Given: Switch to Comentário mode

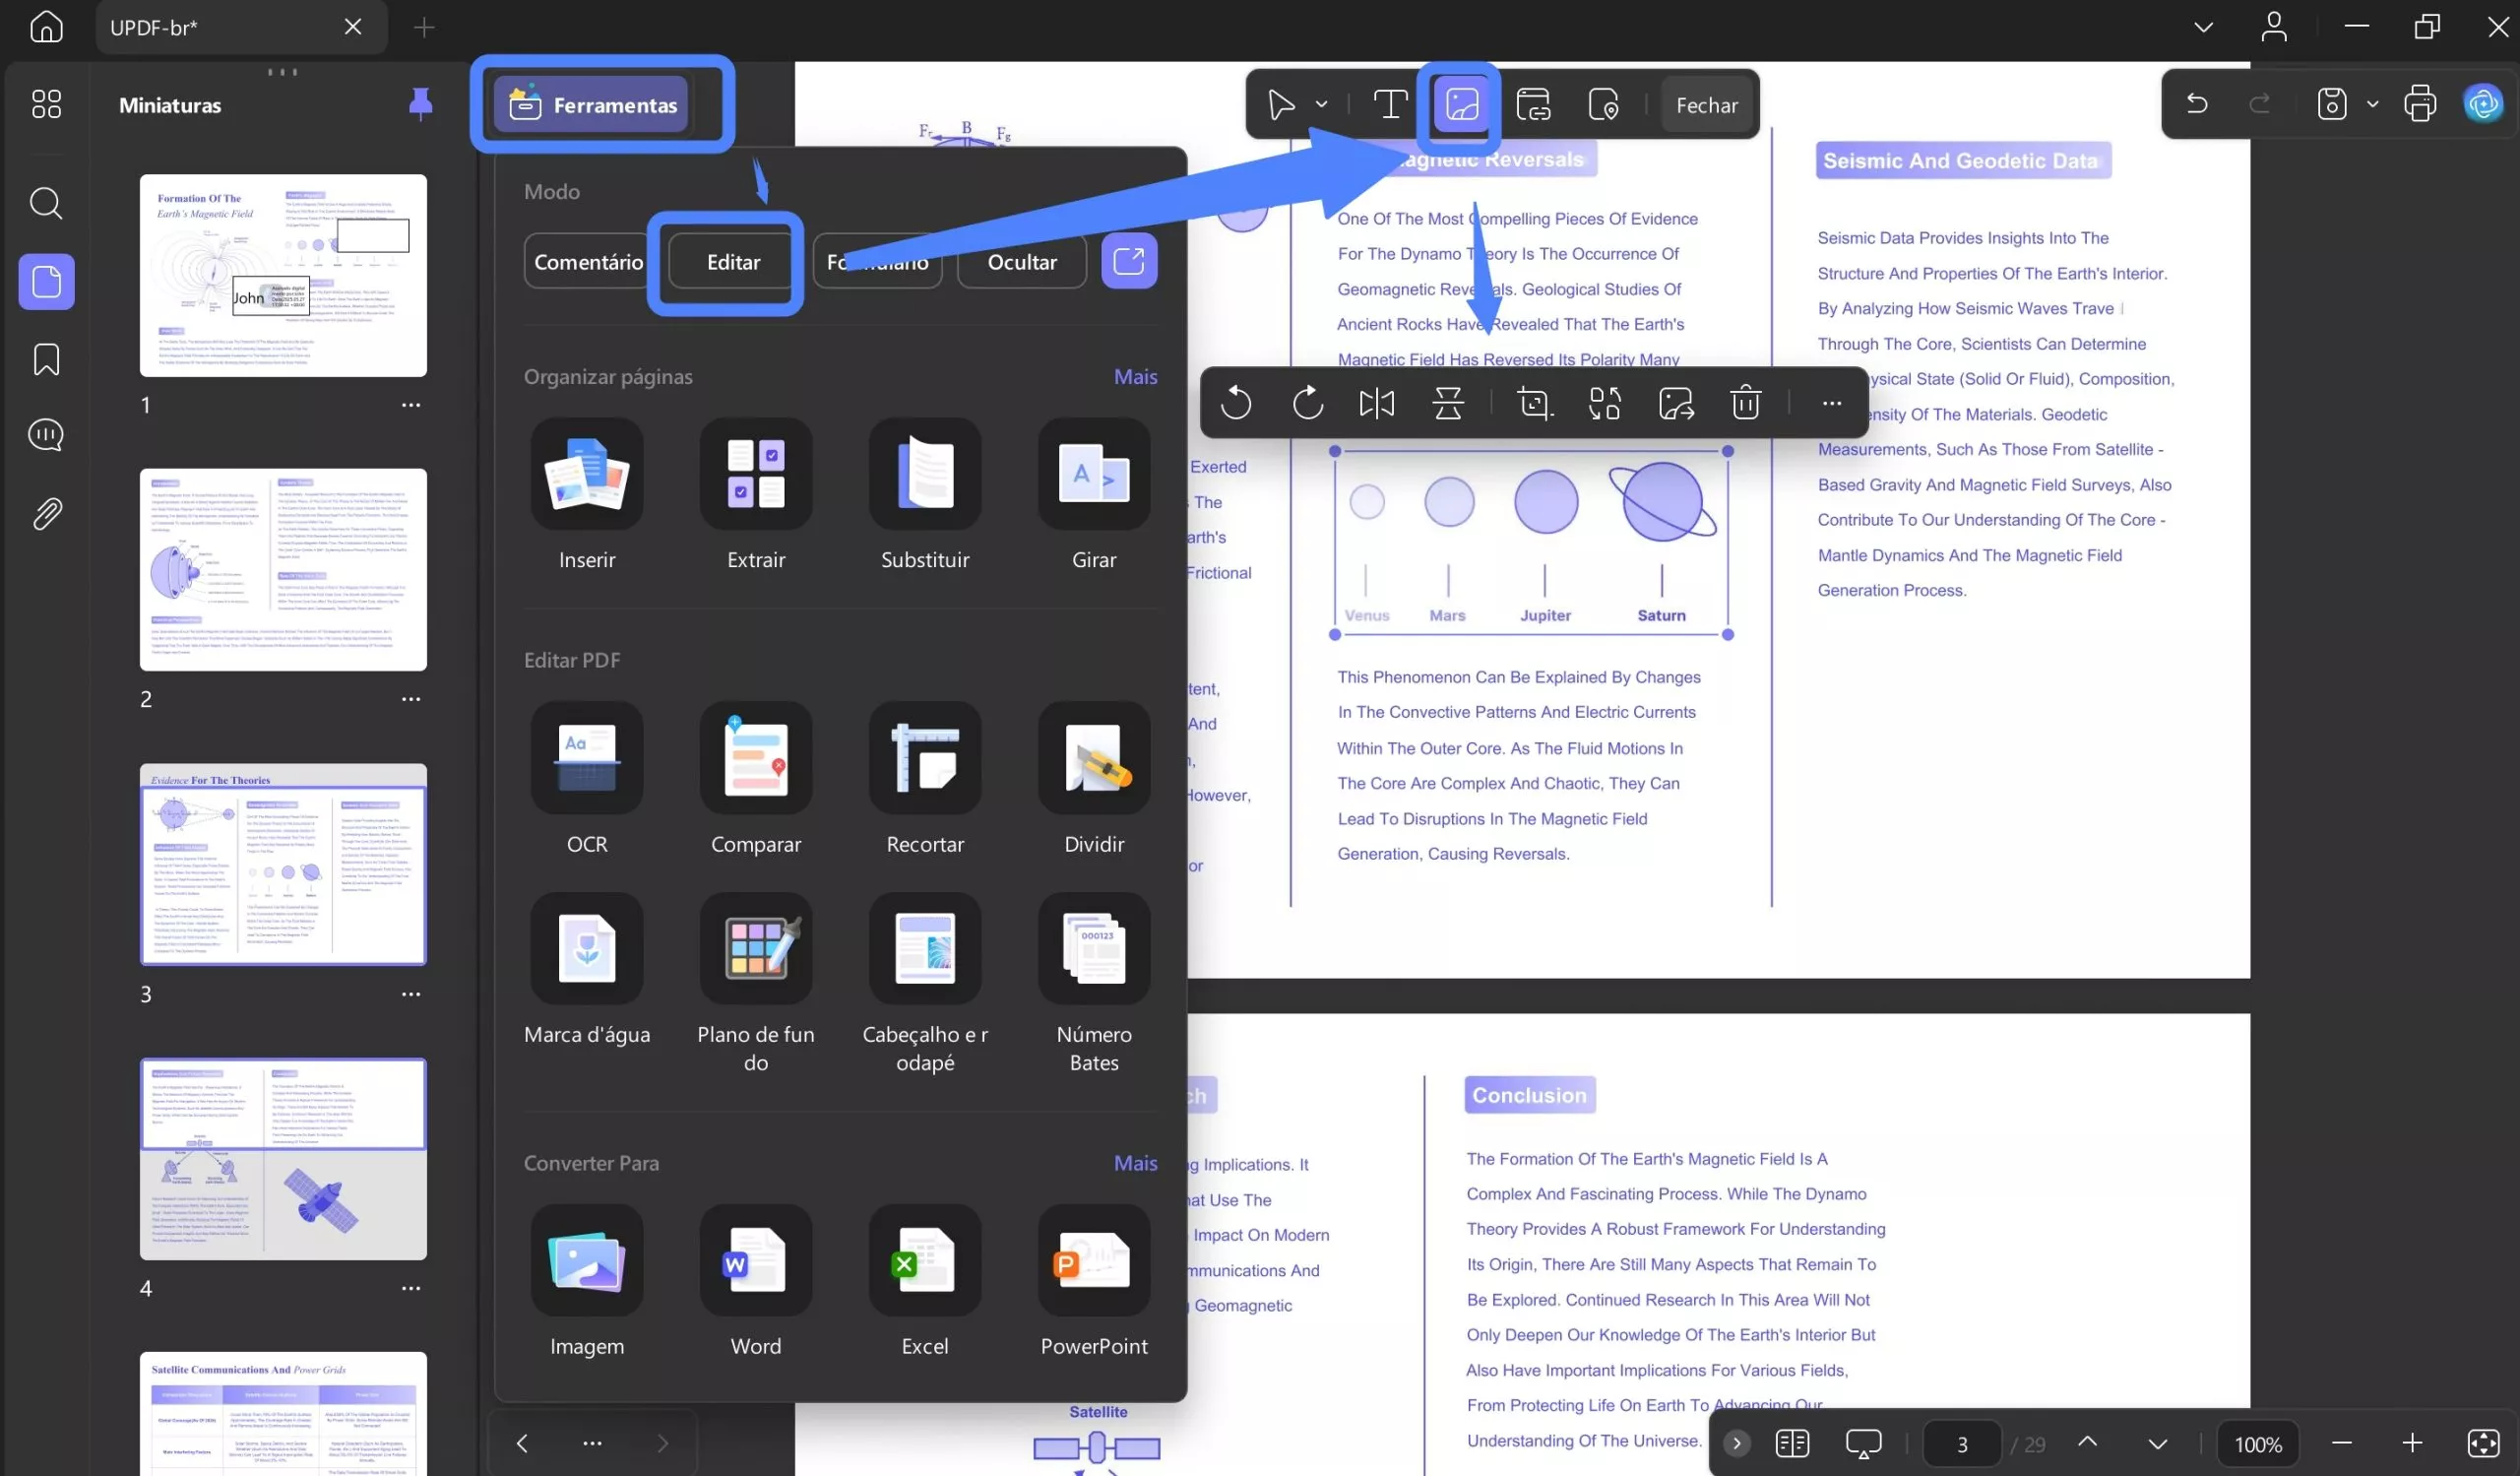Looking at the screenshot, I should pos(588,262).
